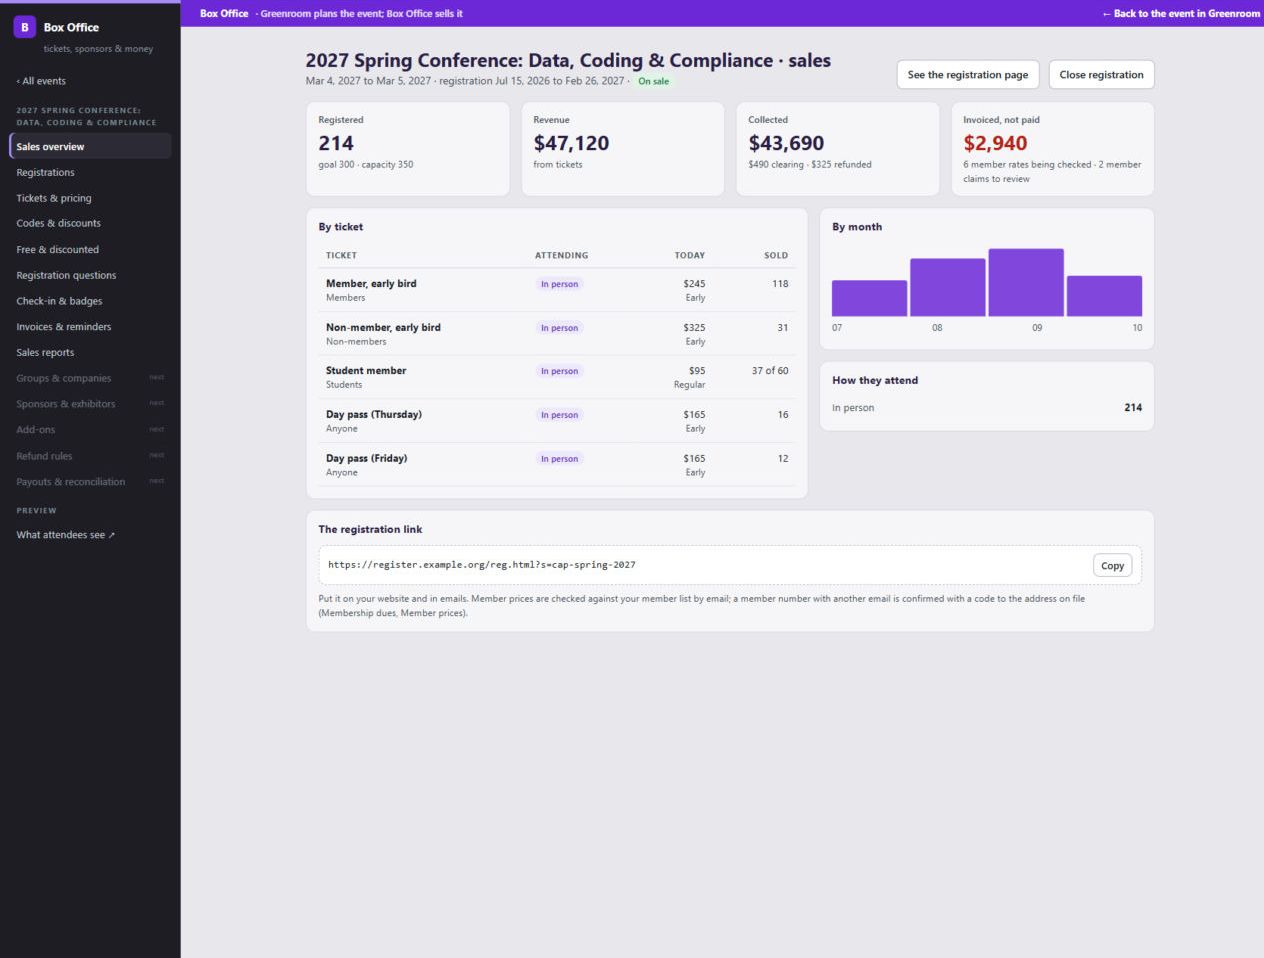Open Sales overview in the sidebar
The width and height of the screenshot is (1264, 958).
90,146
